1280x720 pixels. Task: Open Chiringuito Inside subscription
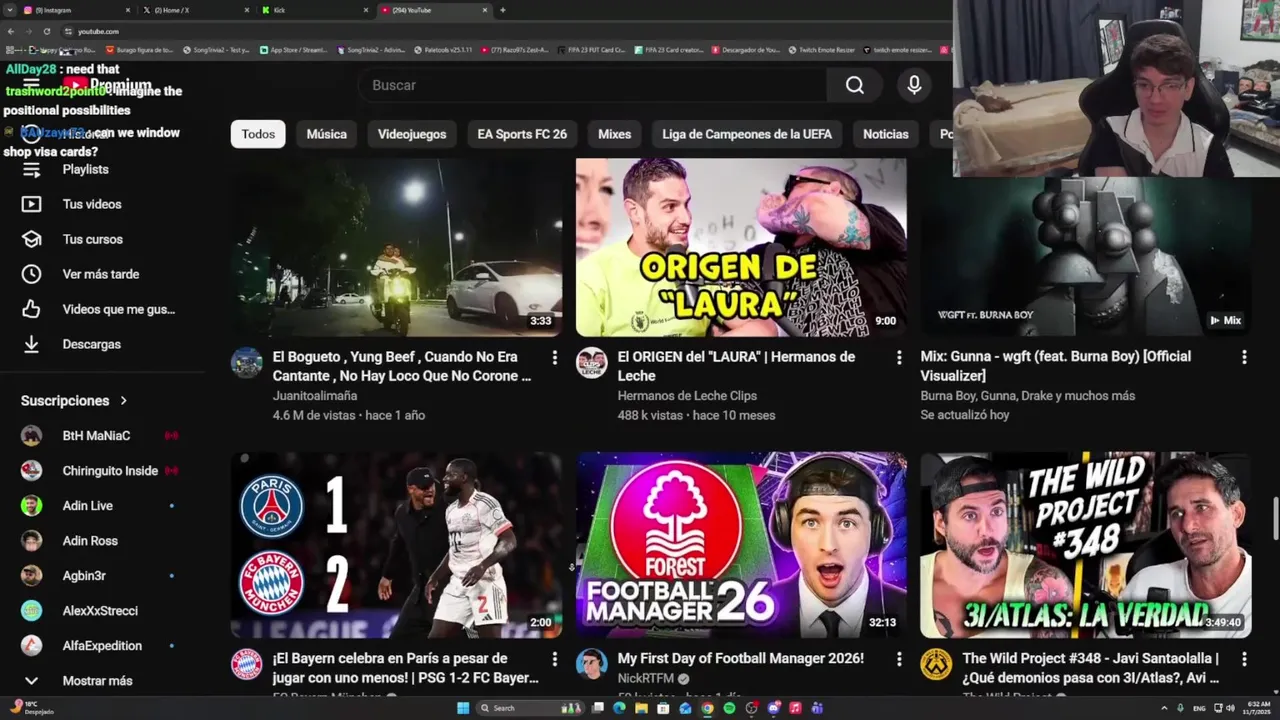pyautogui.click(x=100, y=471)
